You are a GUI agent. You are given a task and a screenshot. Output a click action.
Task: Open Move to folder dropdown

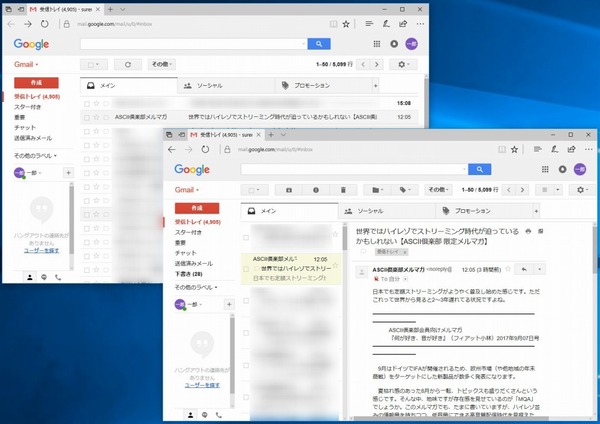pyautogui.click(x=377, y=190)
